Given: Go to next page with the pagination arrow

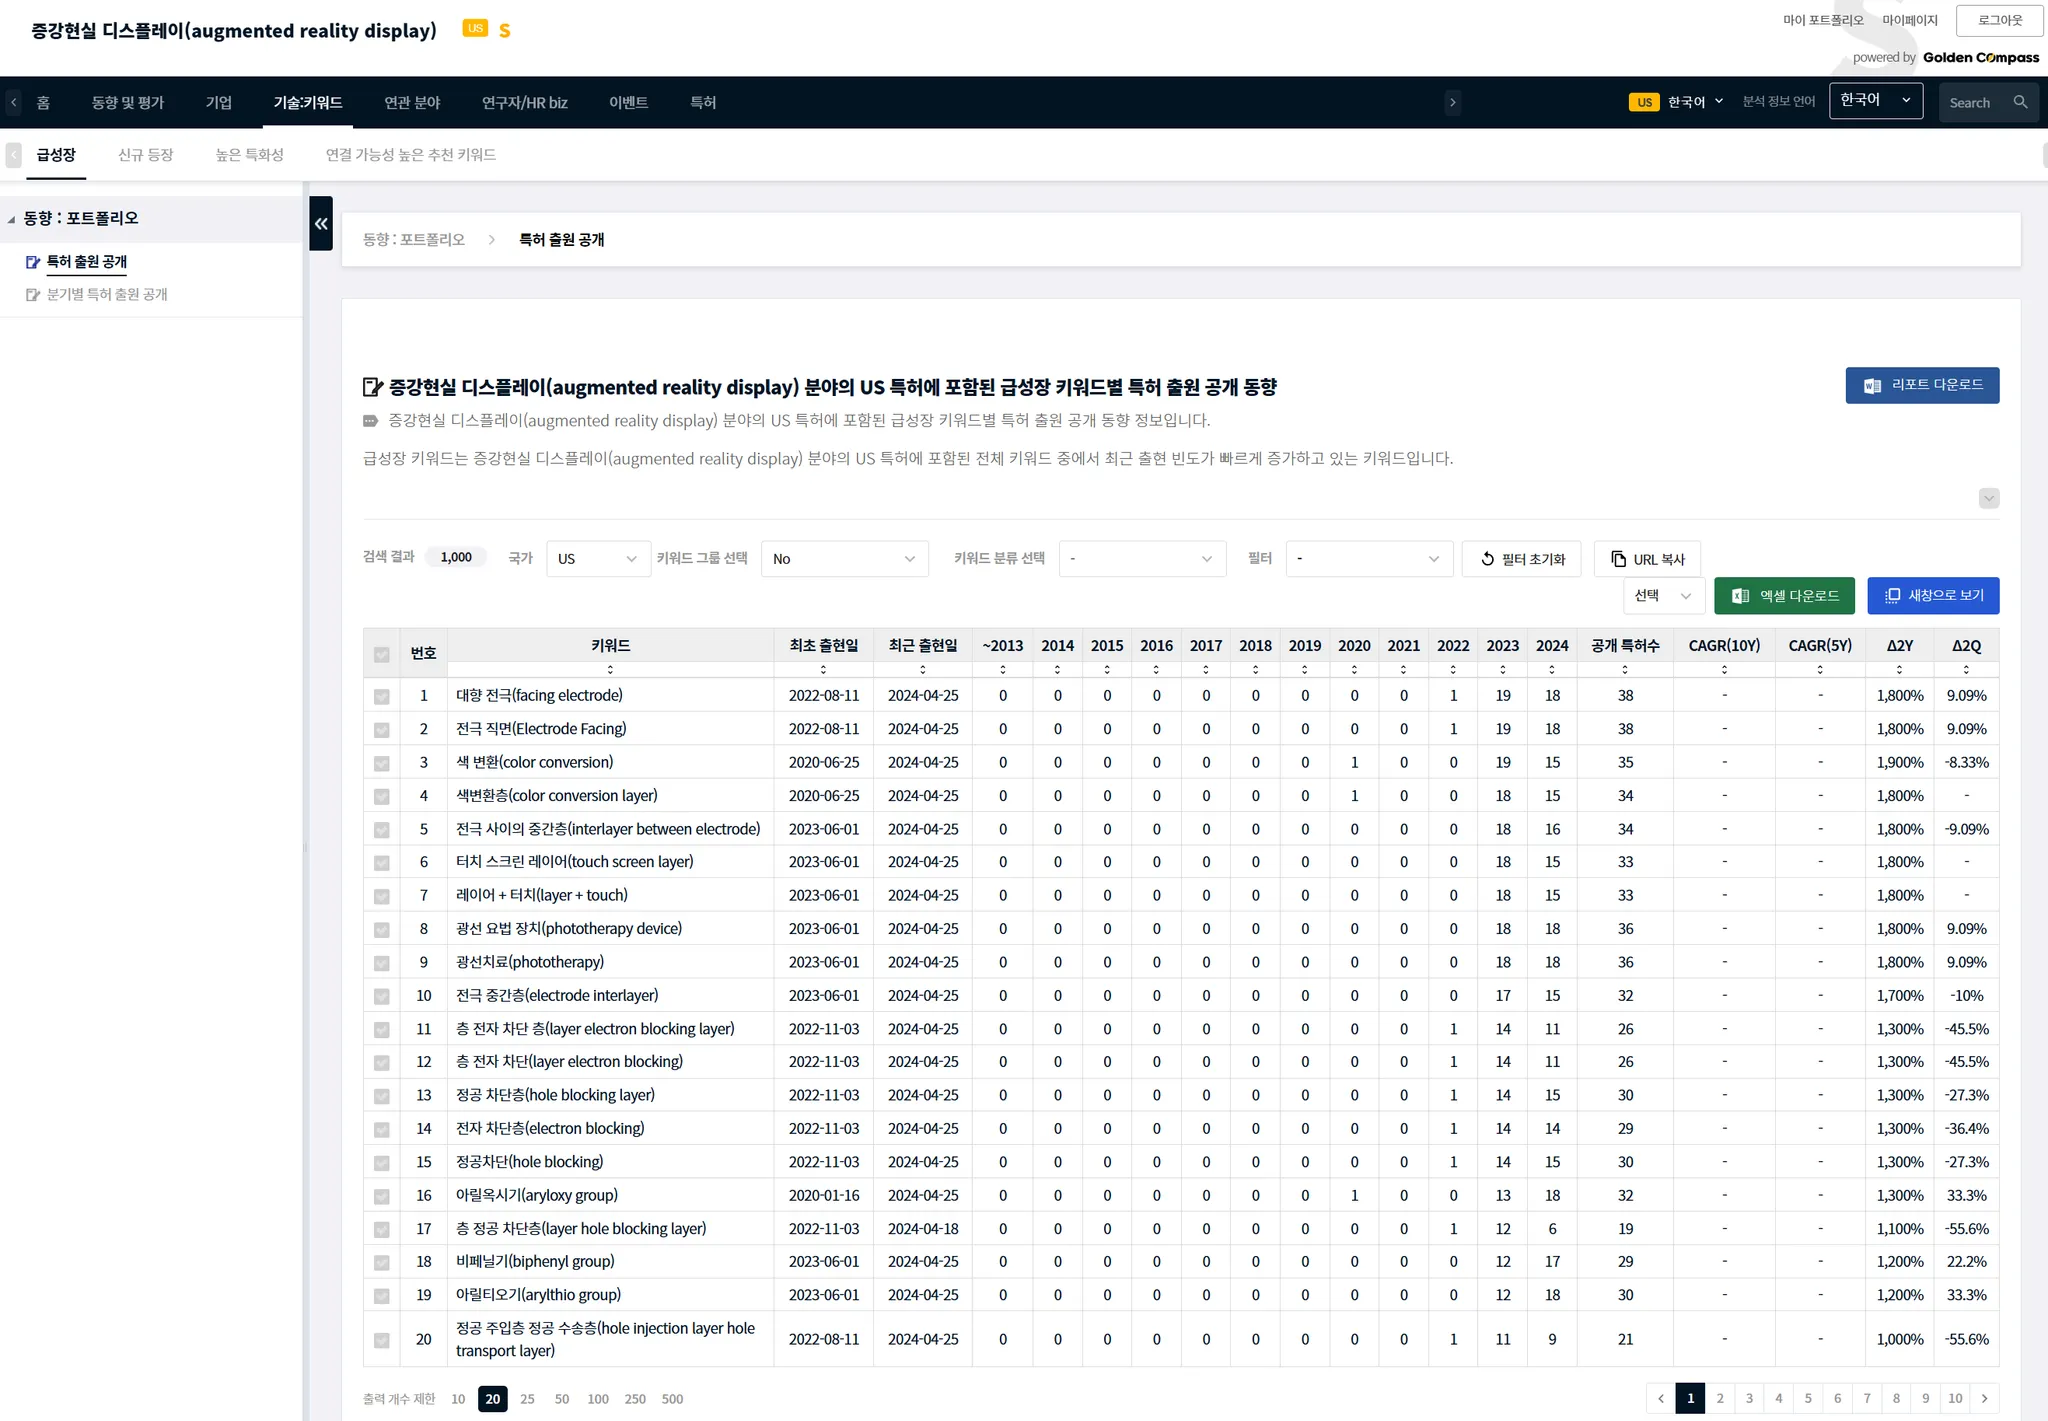Looking at the screenshot, I should (x=1984, y=1398).
